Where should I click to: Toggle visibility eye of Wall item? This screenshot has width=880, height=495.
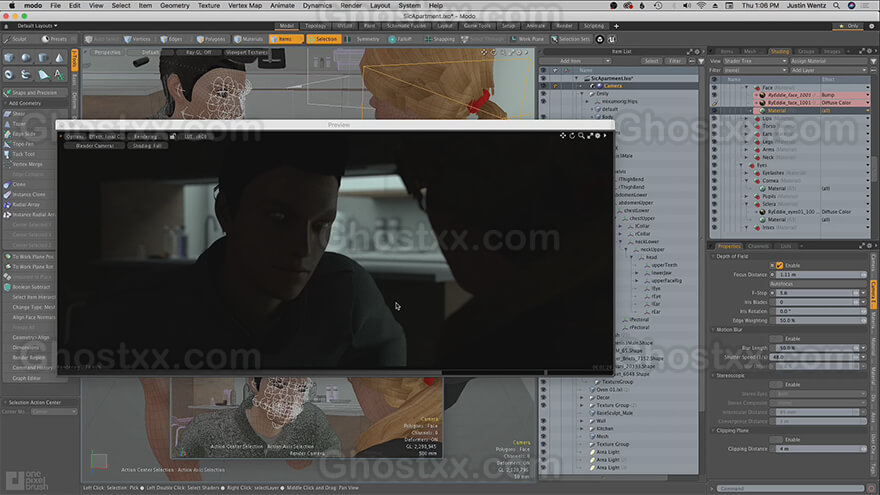click(x=543, y=421)
